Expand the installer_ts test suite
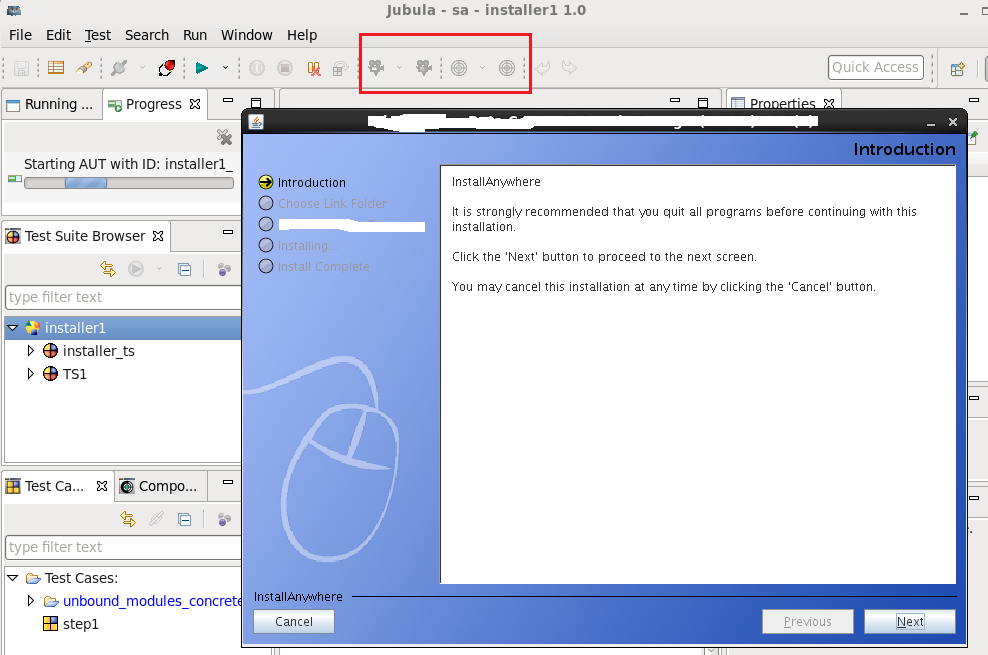Viewport: 988px width, 655px height. (x=30, y=351)
